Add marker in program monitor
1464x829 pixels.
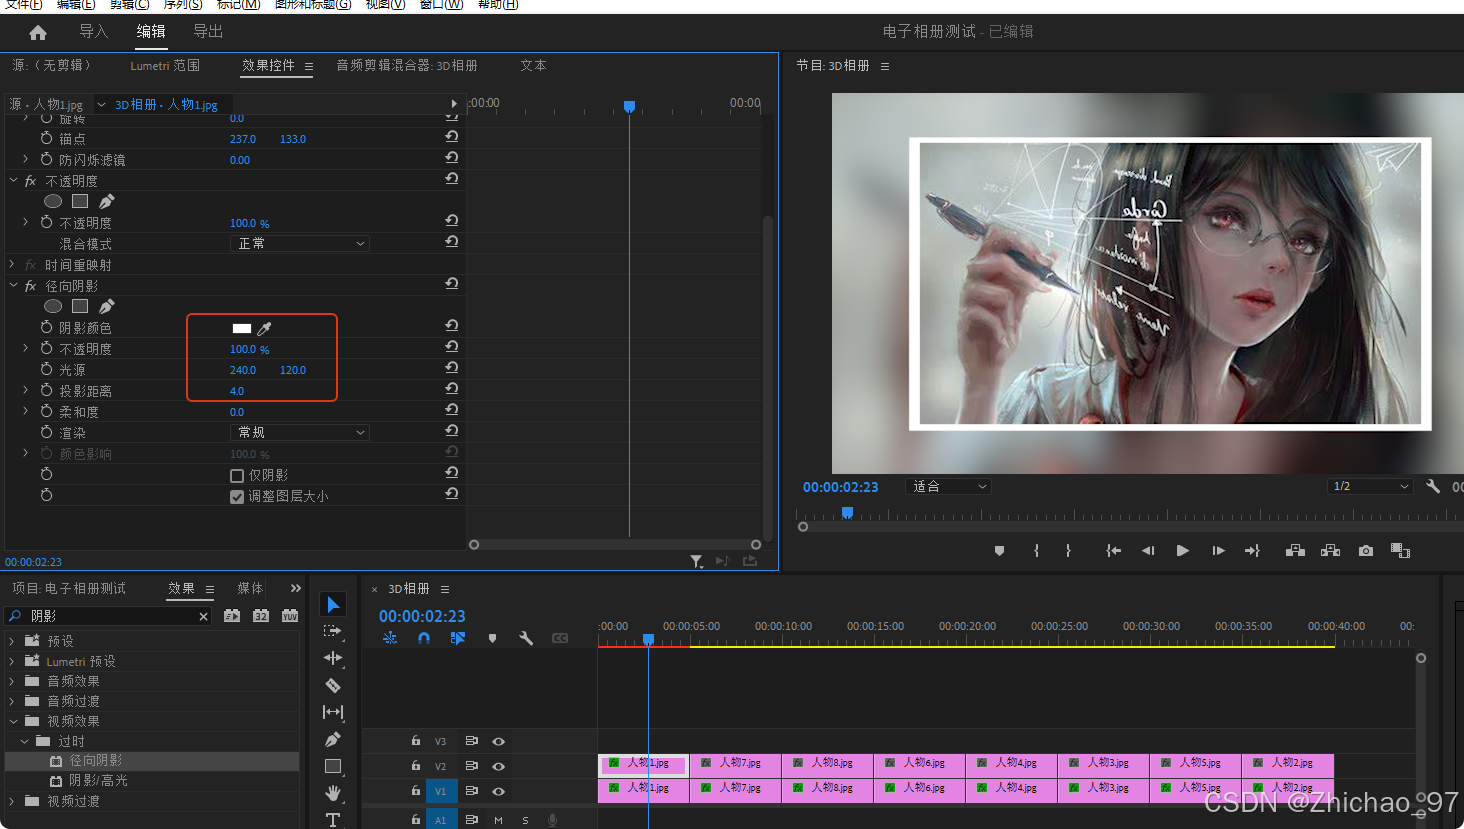(999, 551)
